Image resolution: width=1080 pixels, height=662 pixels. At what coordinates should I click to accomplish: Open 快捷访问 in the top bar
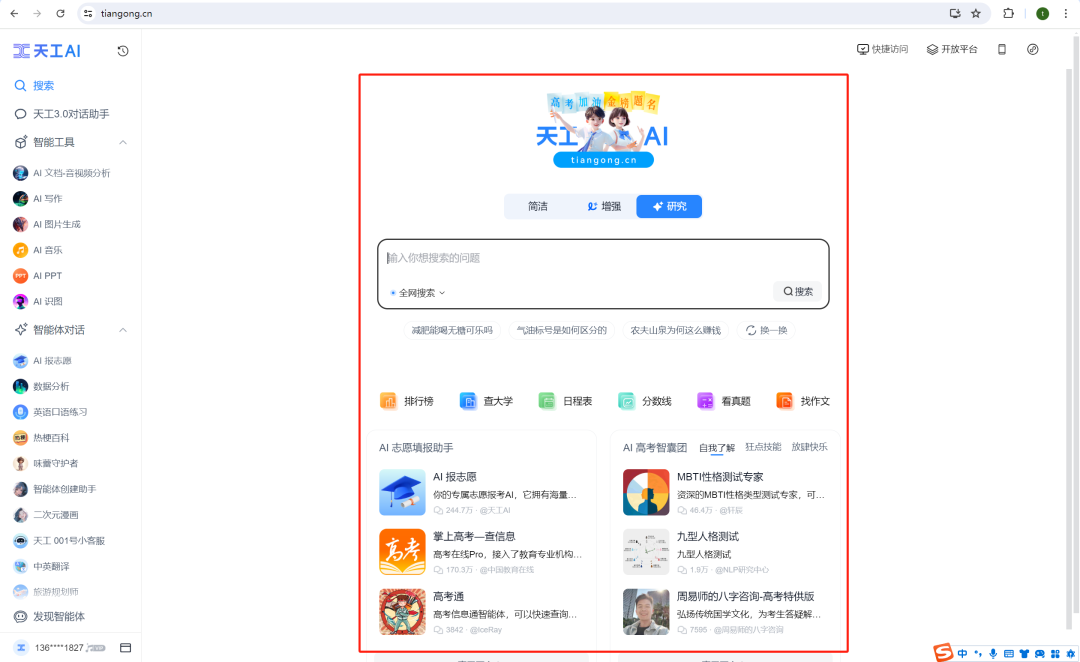point(882,49)
